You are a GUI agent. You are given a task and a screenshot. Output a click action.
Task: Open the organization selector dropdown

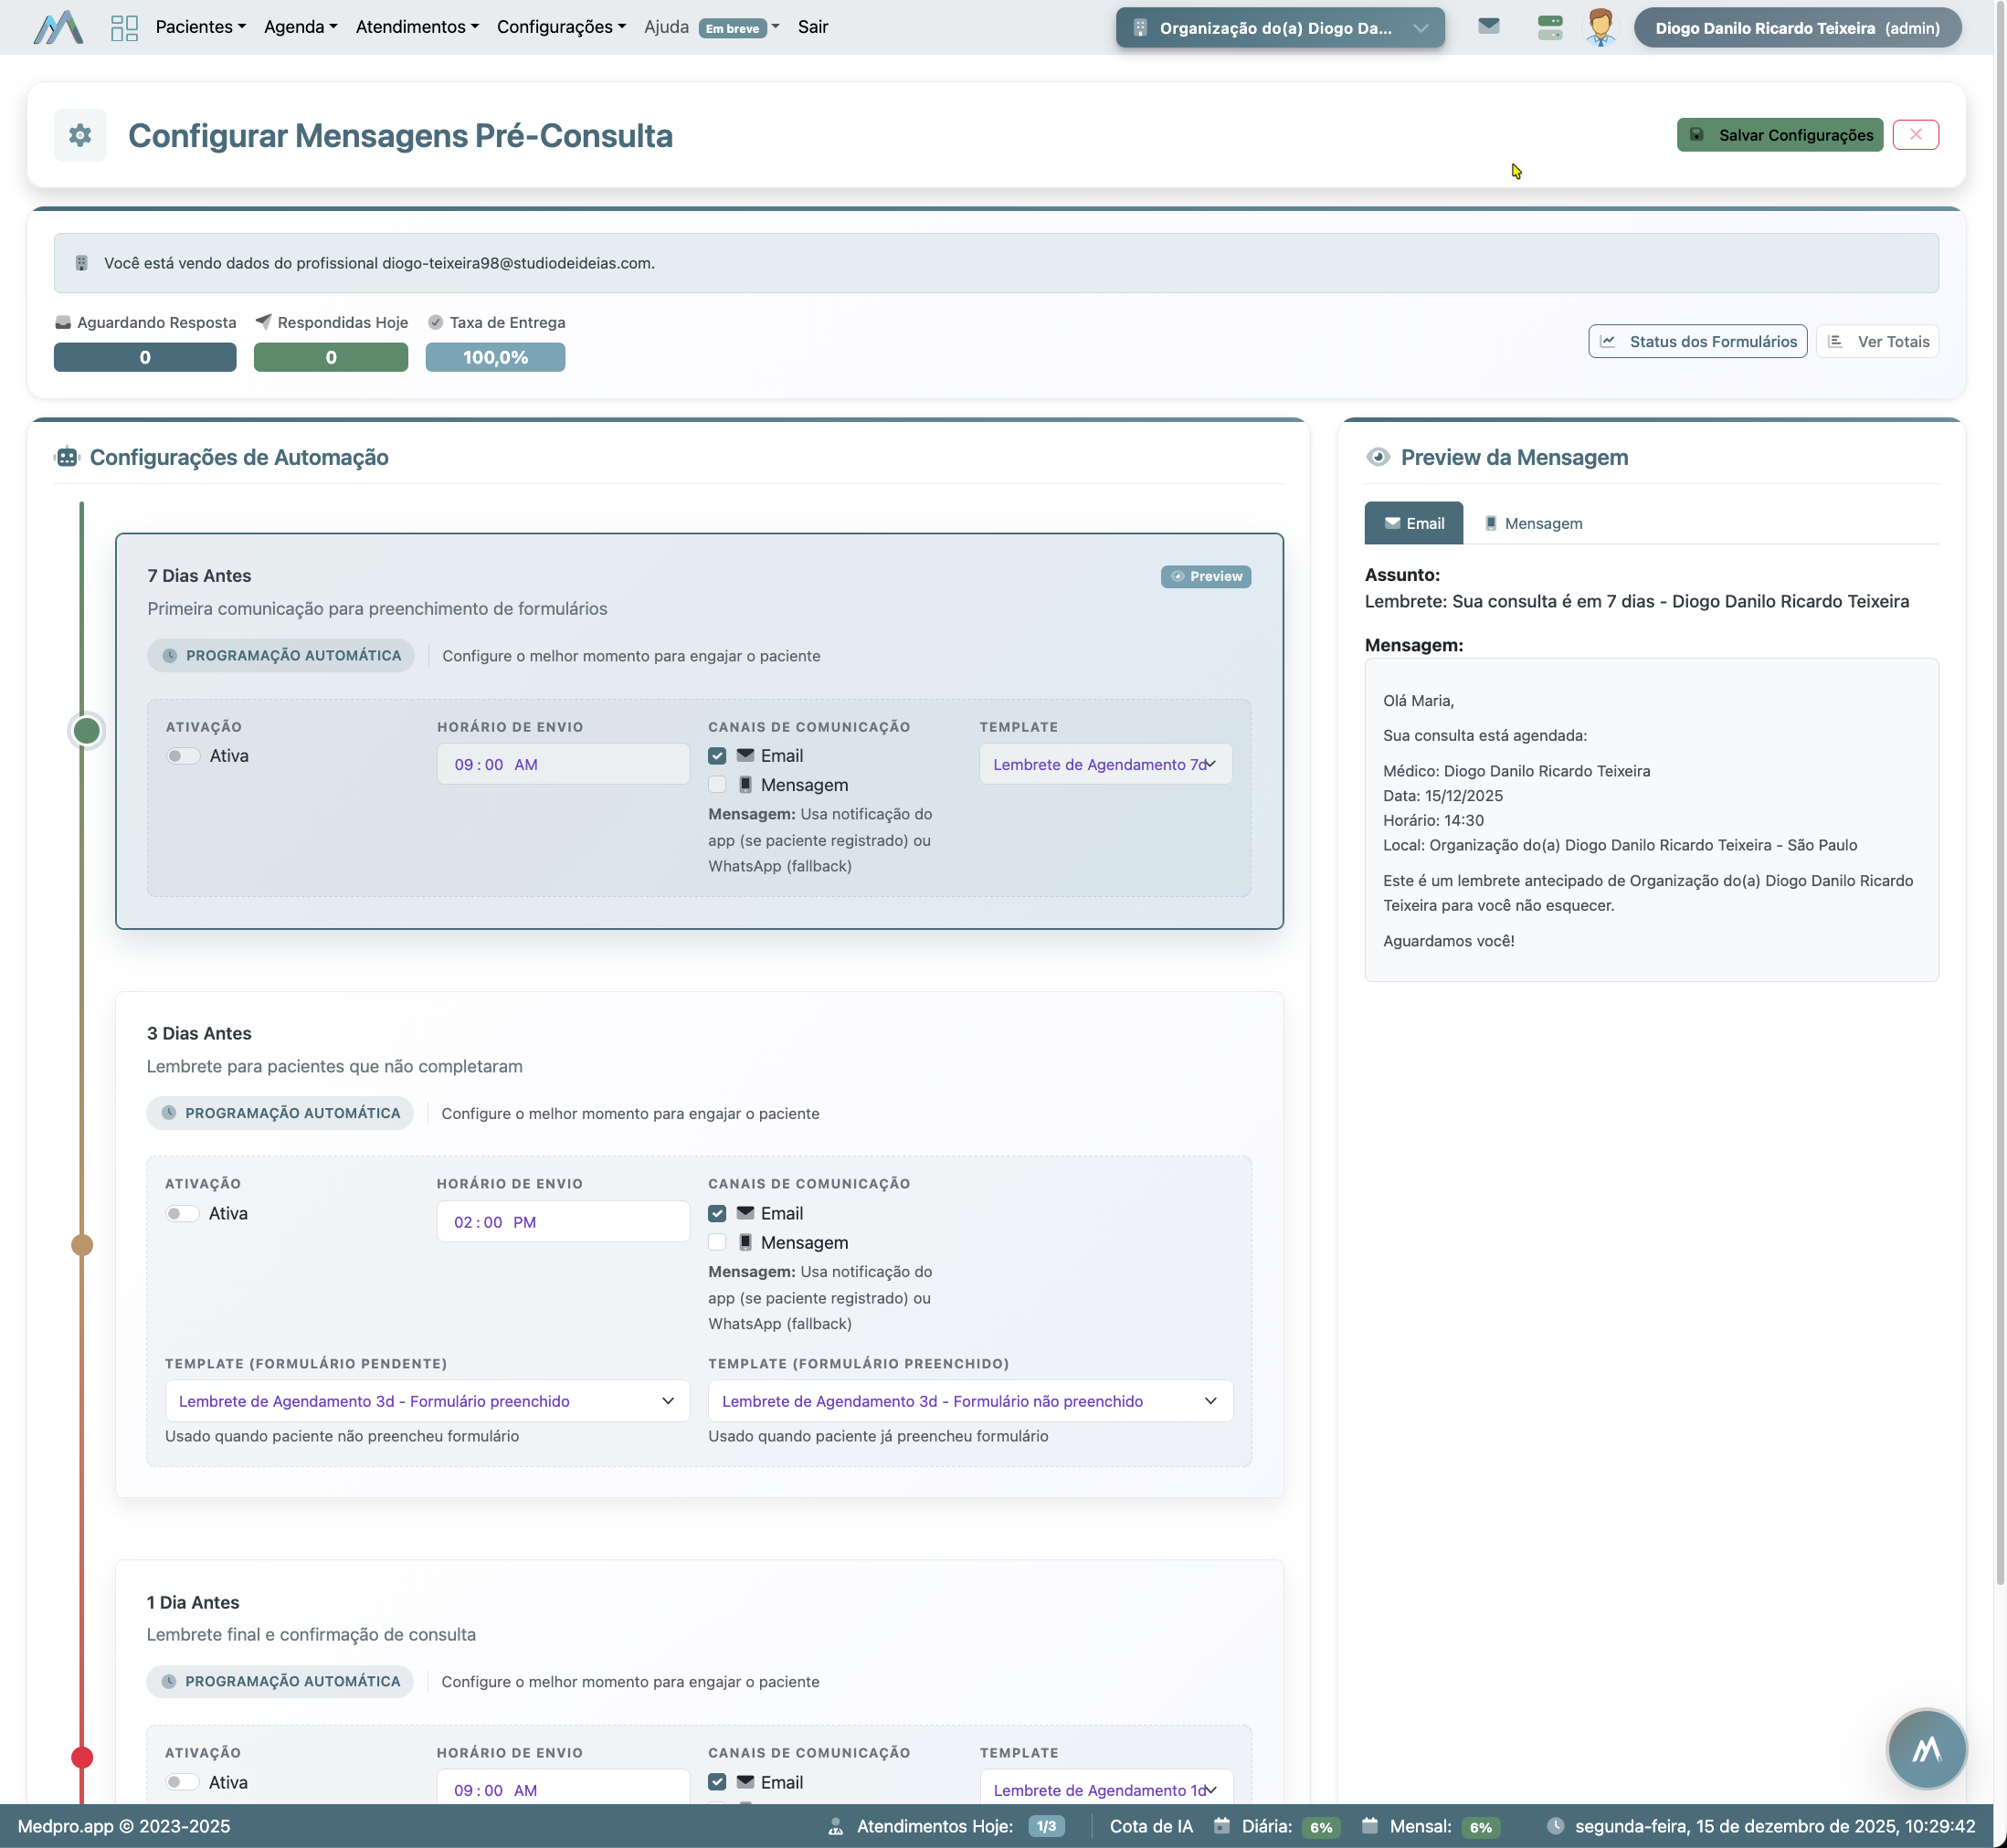coord(1279,28)
